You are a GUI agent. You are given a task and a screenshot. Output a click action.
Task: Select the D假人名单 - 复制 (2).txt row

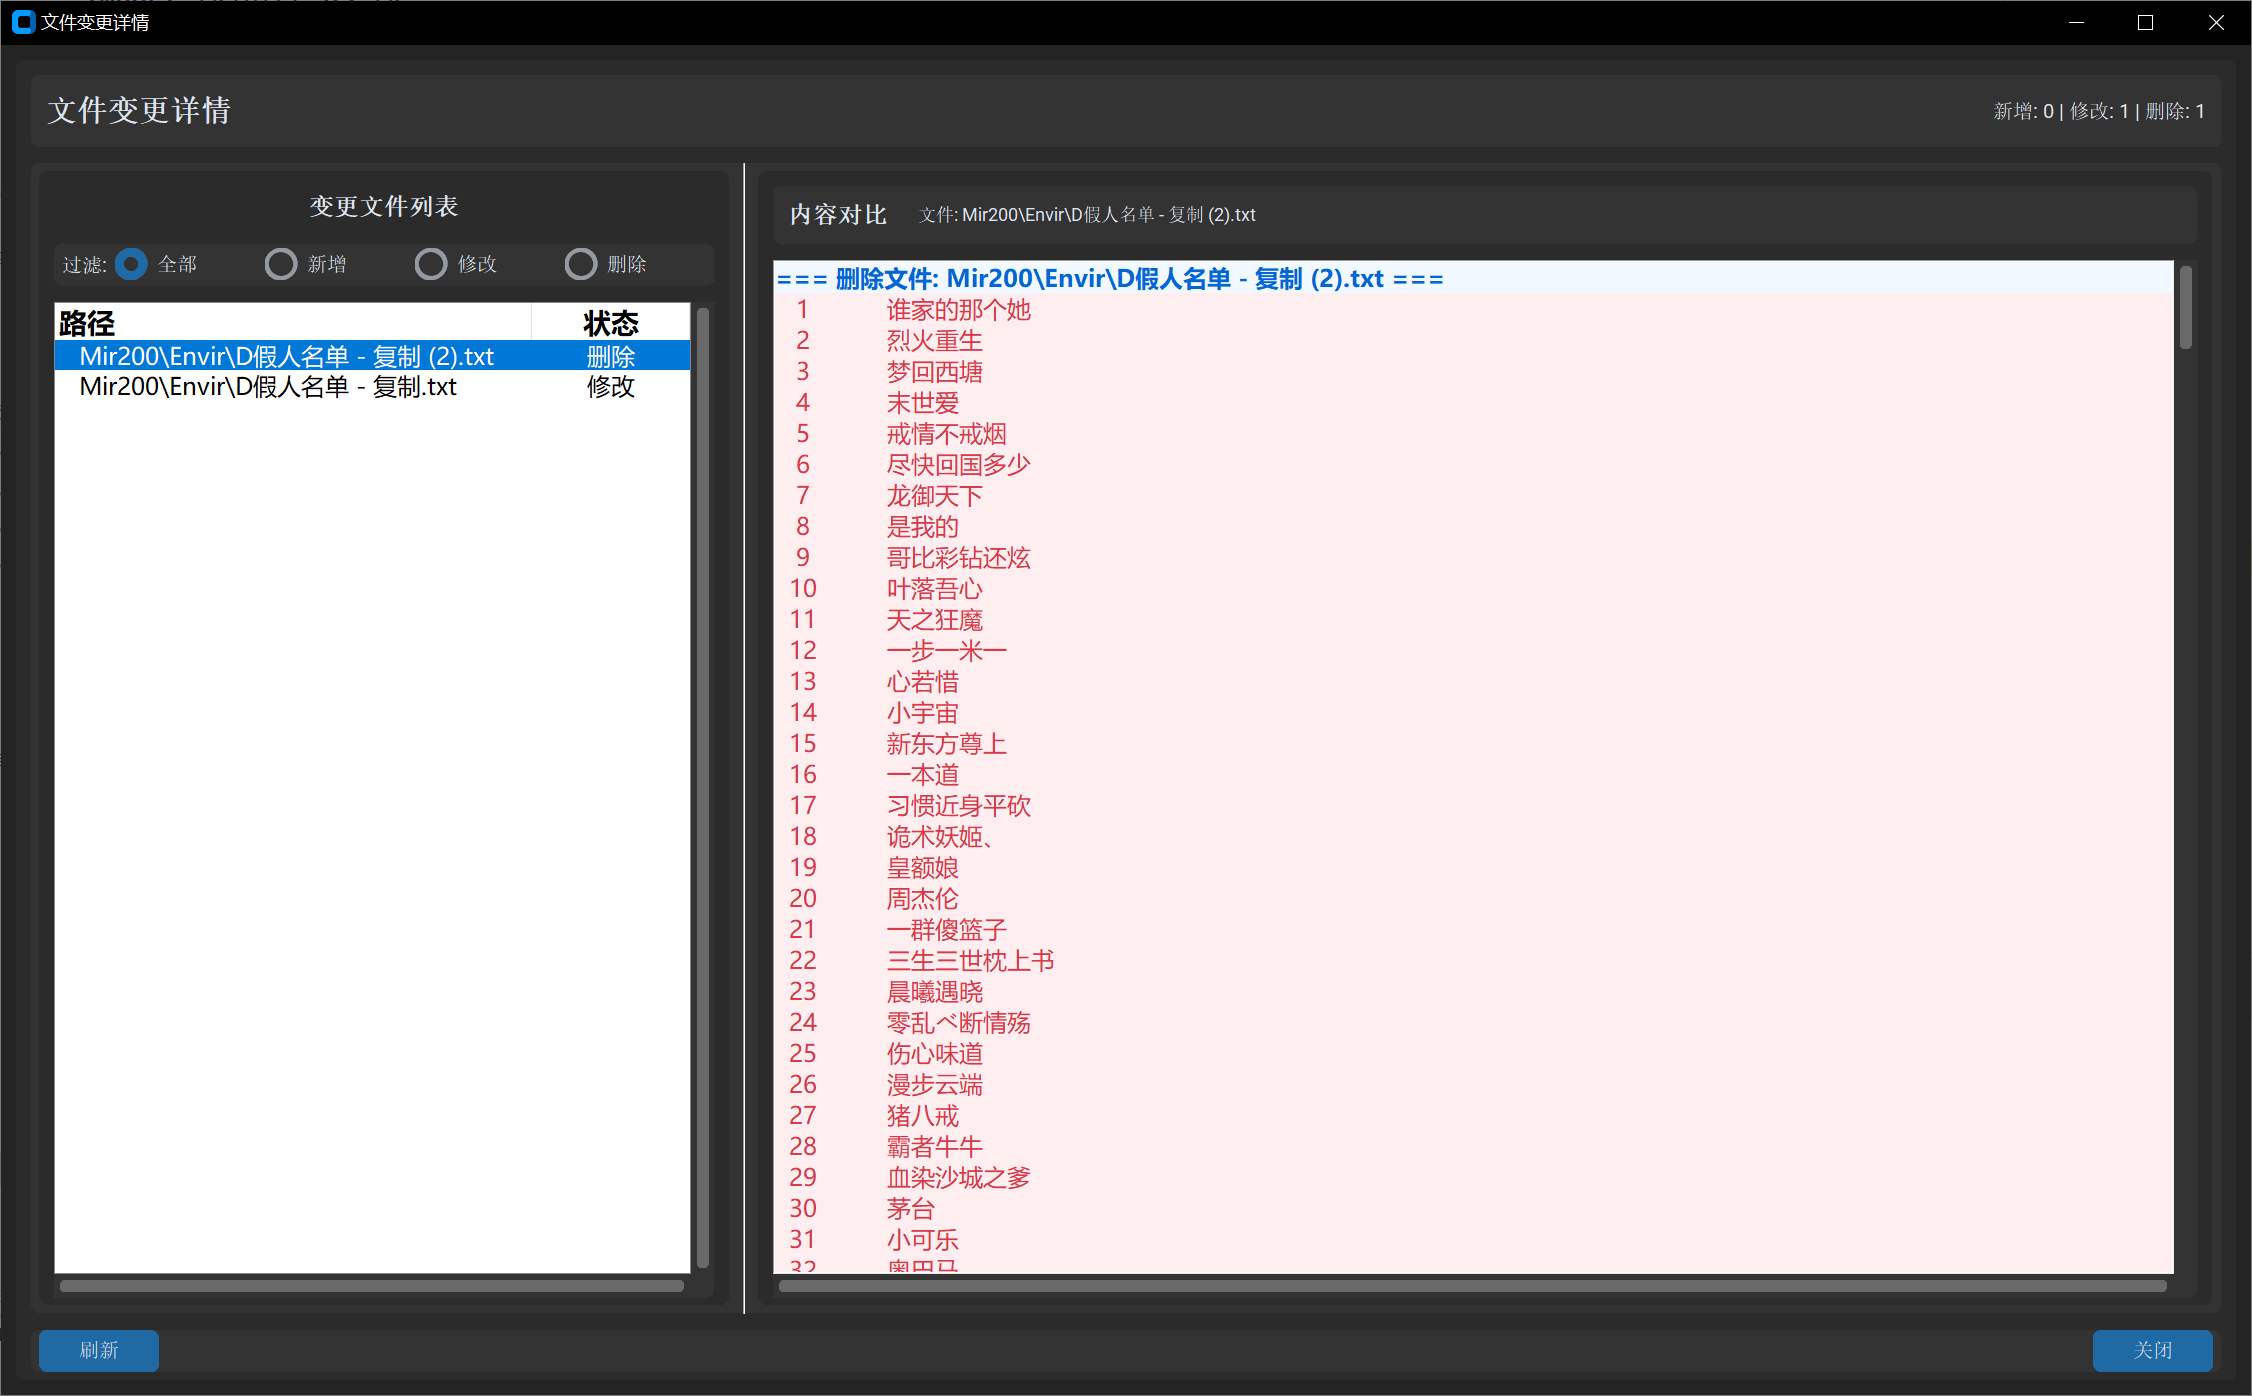click(286, 356)
